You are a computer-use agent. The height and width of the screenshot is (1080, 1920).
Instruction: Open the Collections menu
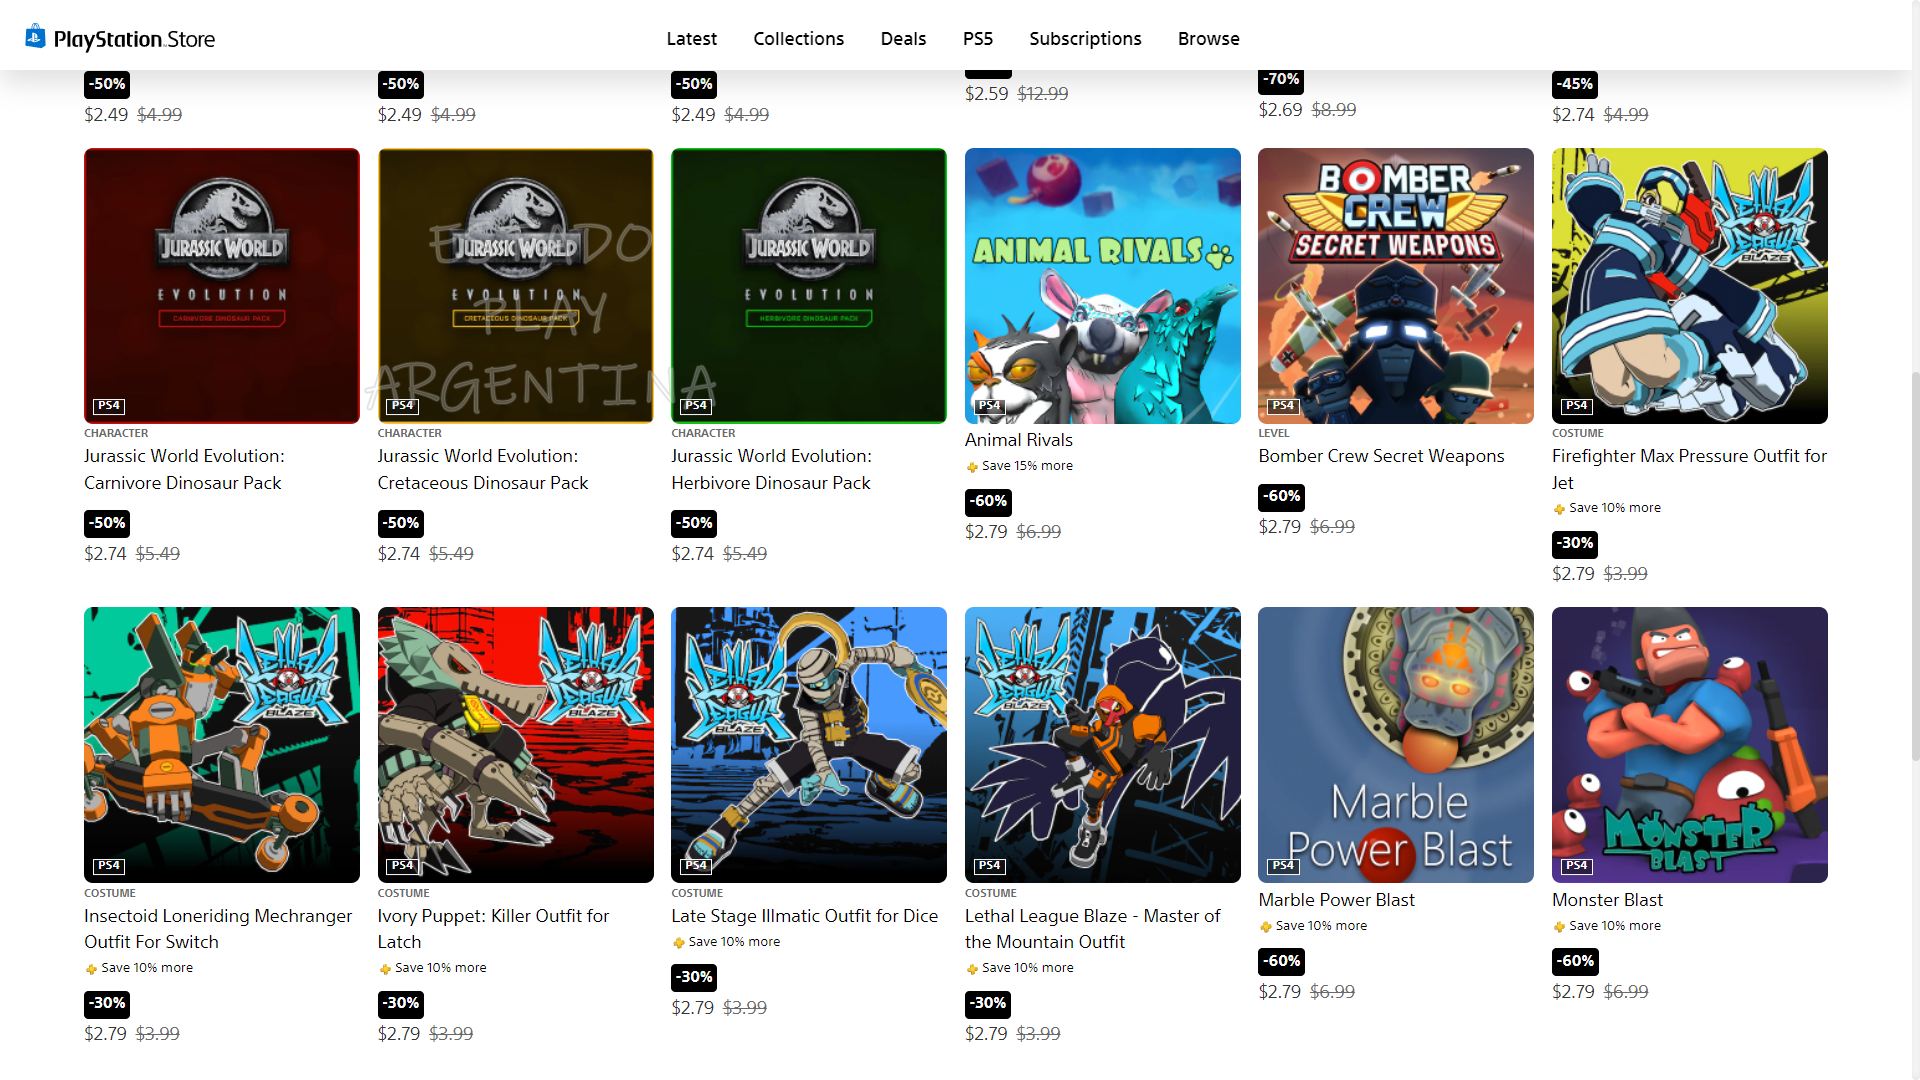pos(798,39)
